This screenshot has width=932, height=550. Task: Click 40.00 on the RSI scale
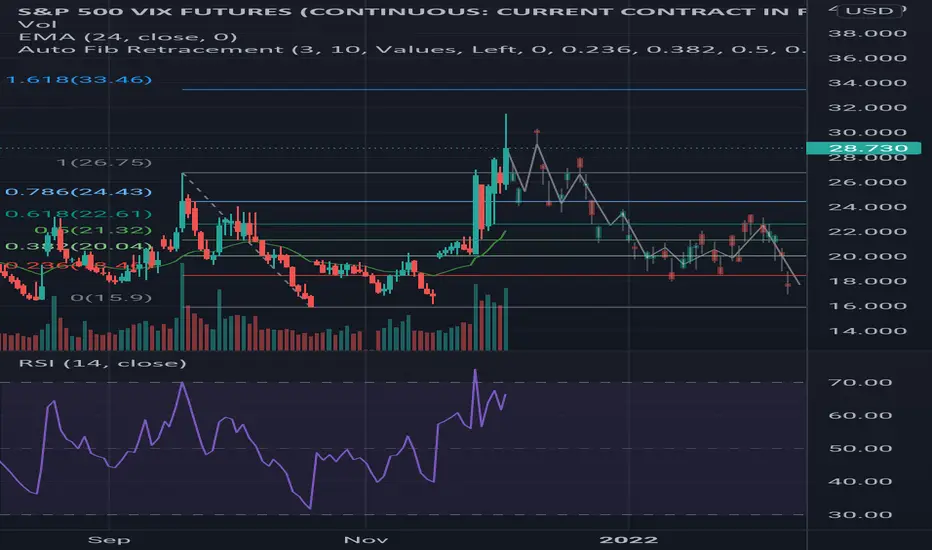coord(860,482)
